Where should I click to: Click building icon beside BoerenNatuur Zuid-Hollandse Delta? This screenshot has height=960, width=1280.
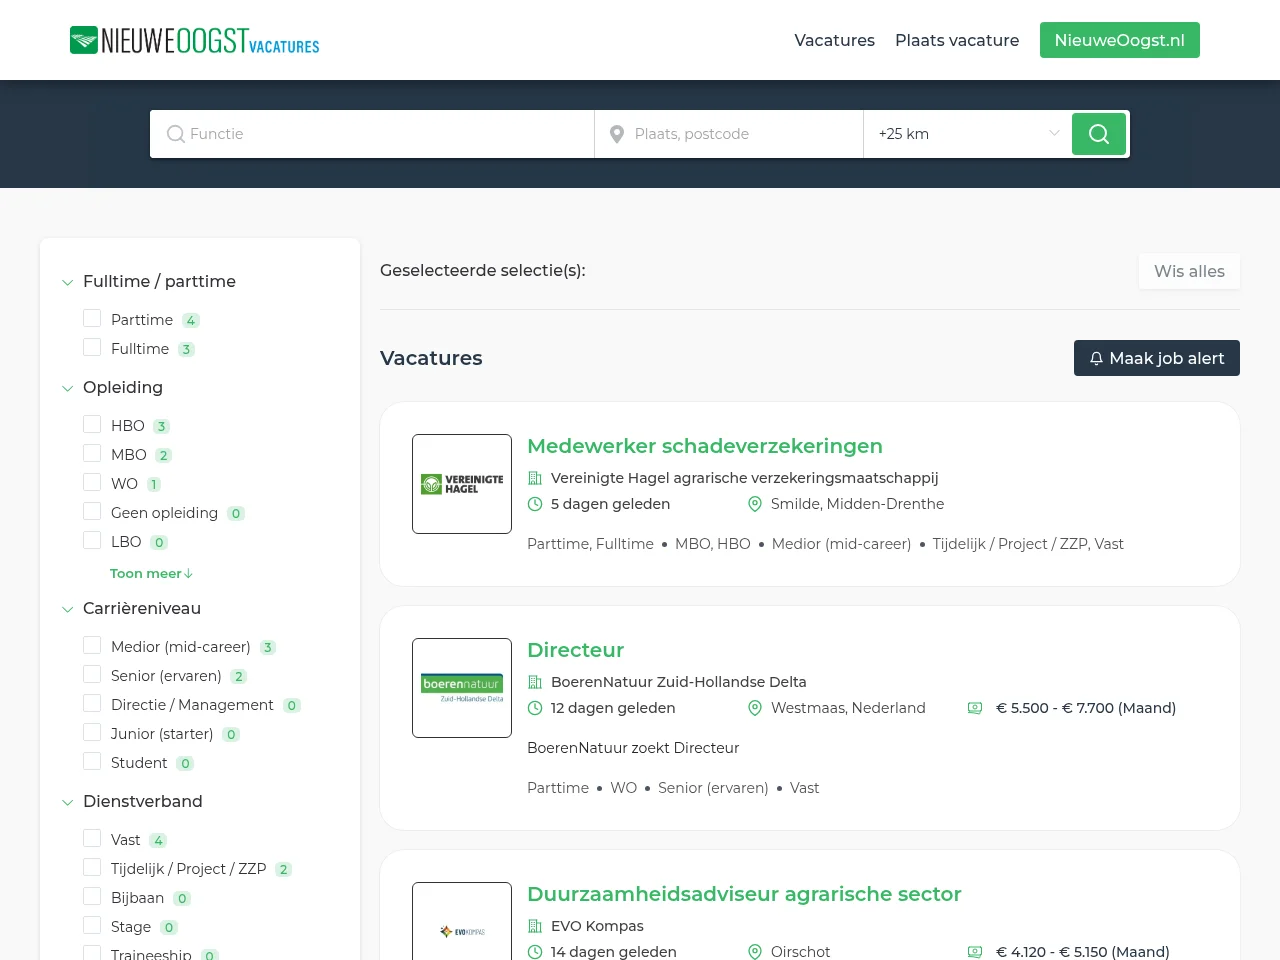(x=535, y=682)
